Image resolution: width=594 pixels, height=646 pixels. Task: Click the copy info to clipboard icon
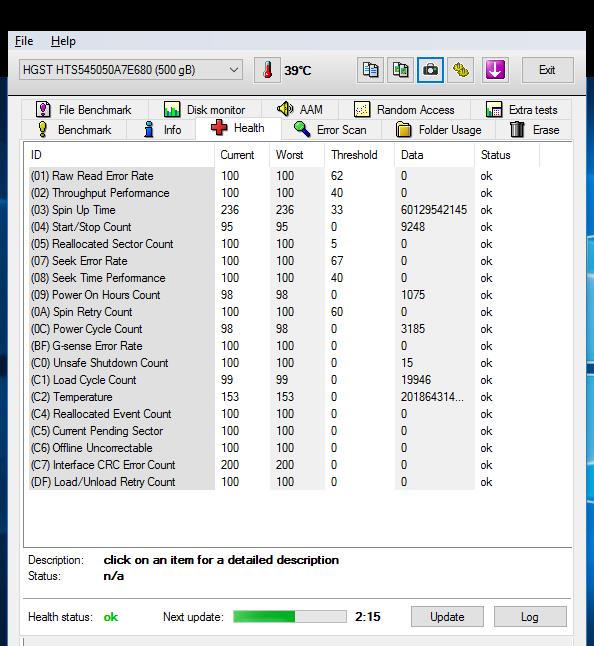[370, 70]
